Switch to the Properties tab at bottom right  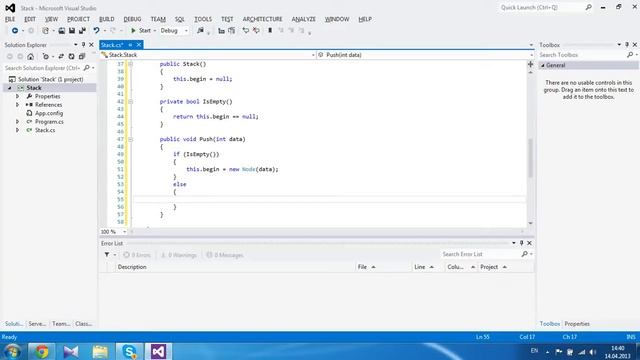(x=577, y=324)
